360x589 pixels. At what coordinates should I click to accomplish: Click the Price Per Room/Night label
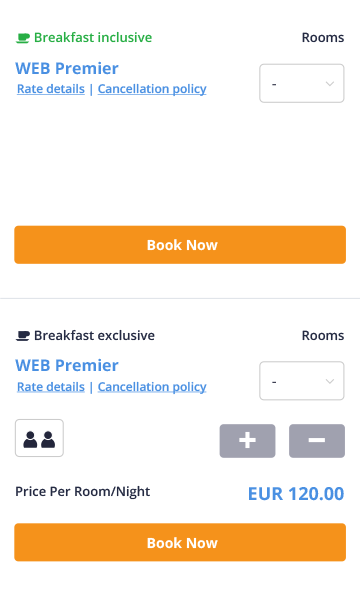coord(83,492)
